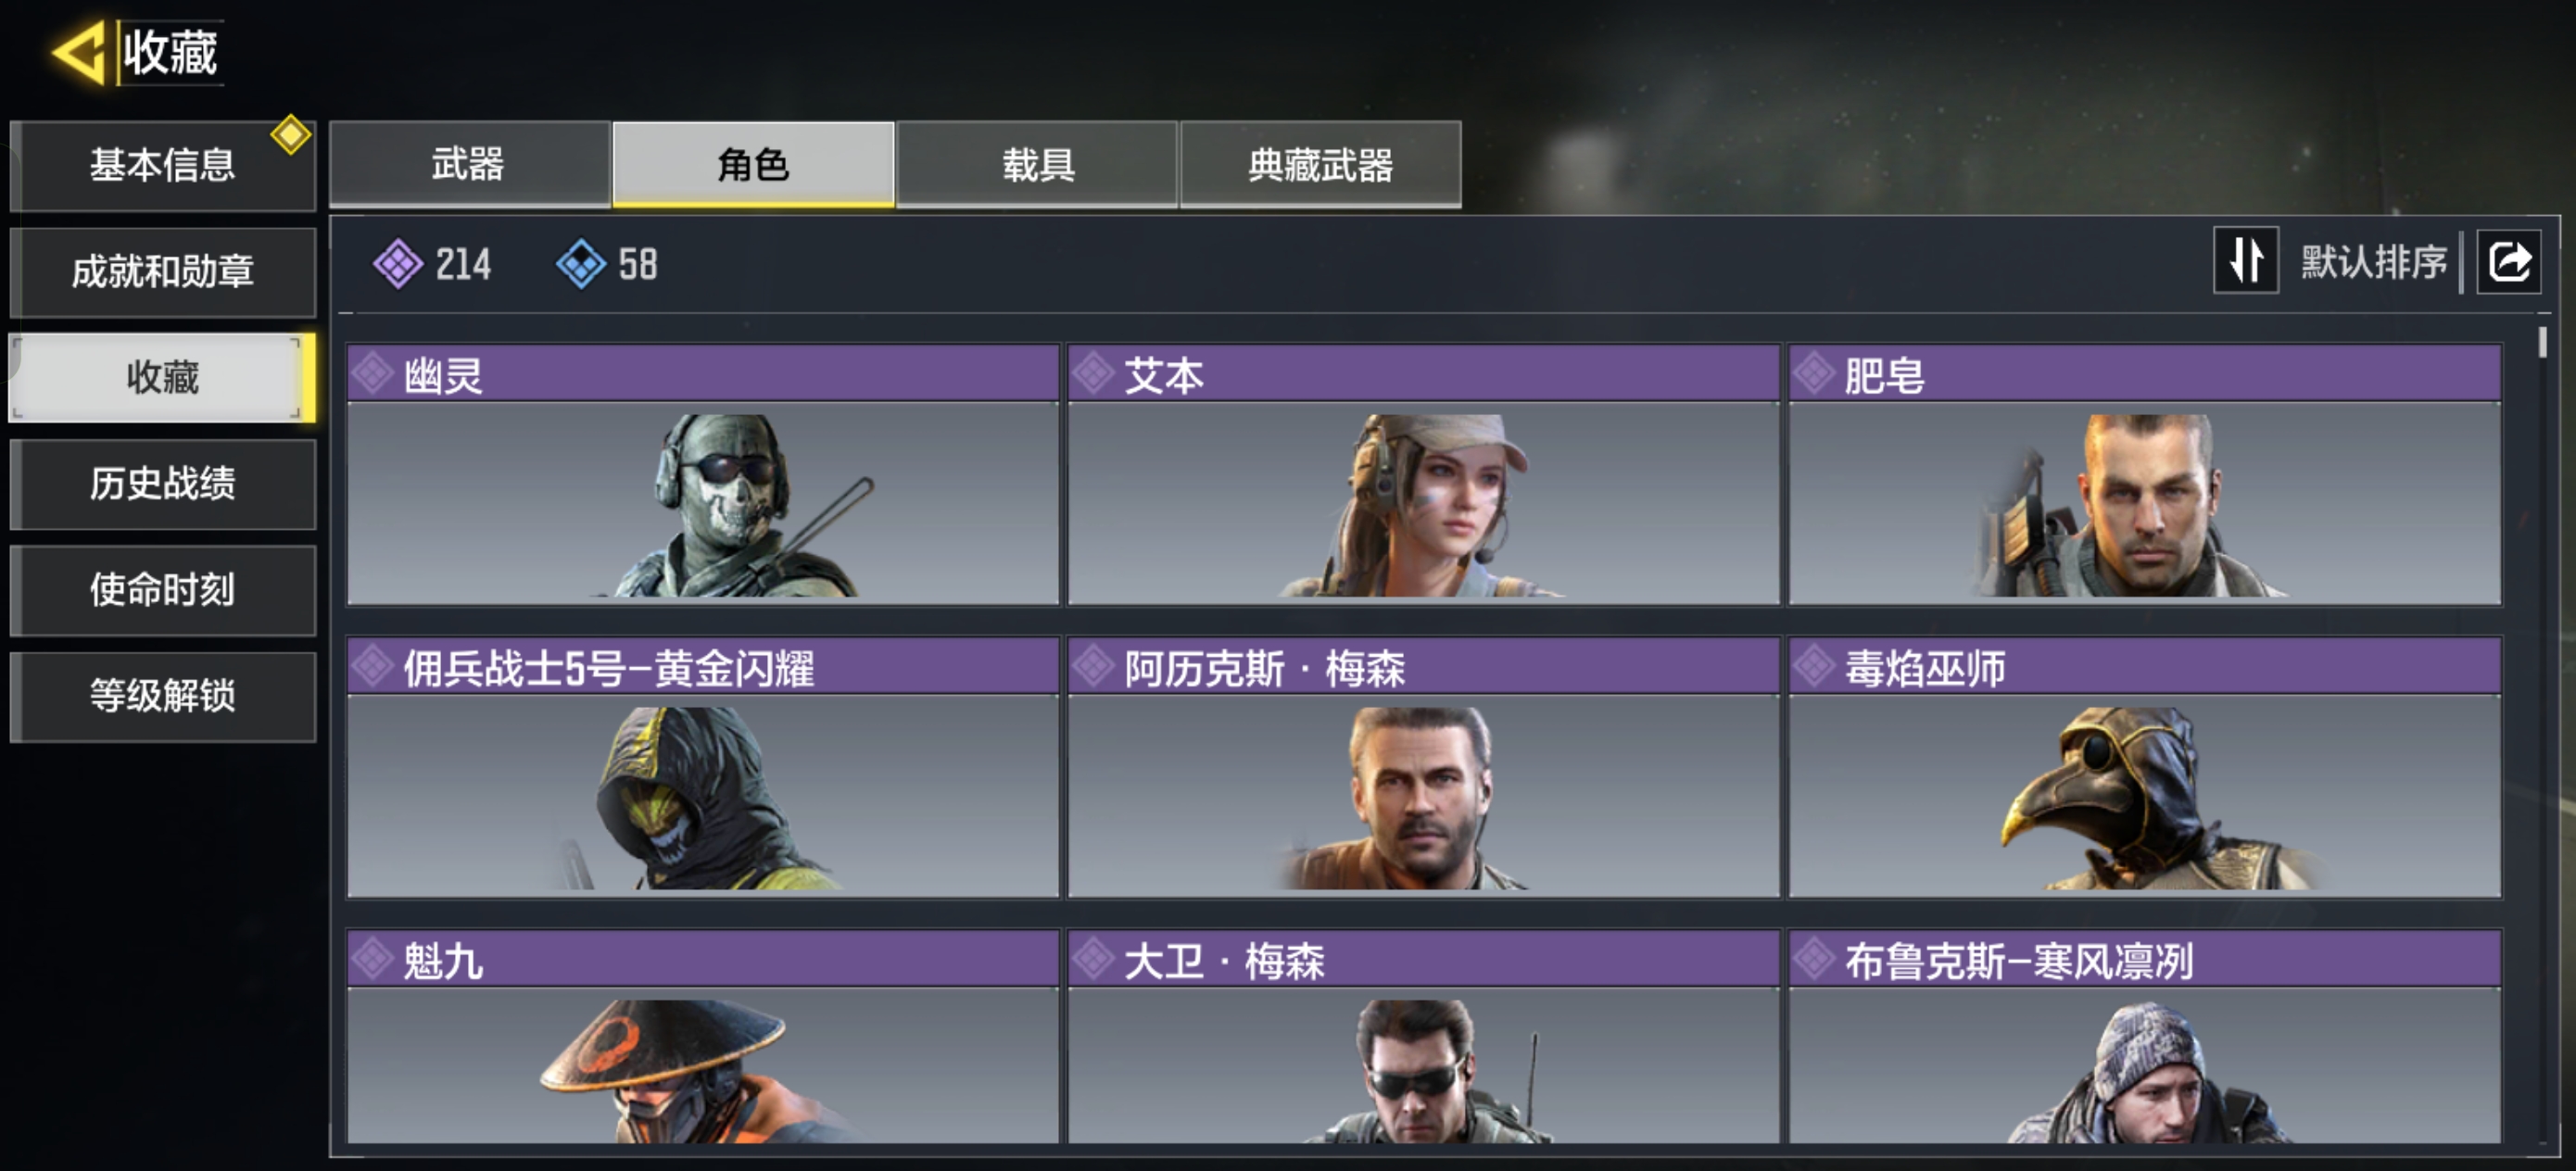The height and width of the screenshot is (1171, 2576).
Task: Select the 肥皂 character portrait
Action: pos(2144,504)
